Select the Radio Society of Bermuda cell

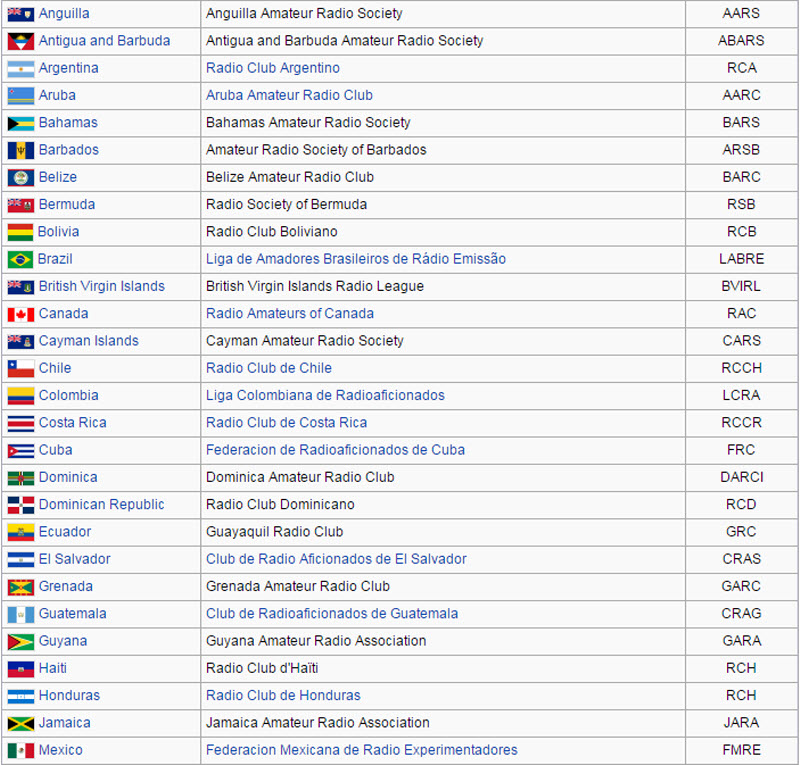point(443,204)
